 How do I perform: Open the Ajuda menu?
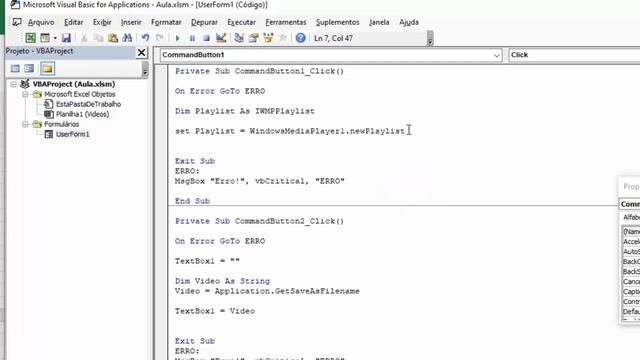409,22
